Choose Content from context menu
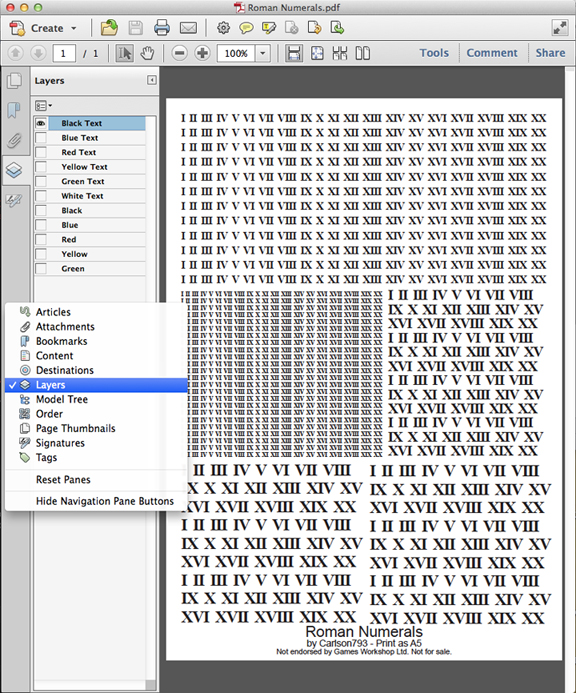The height and width of the screenshot is (693, 576). 96,356
